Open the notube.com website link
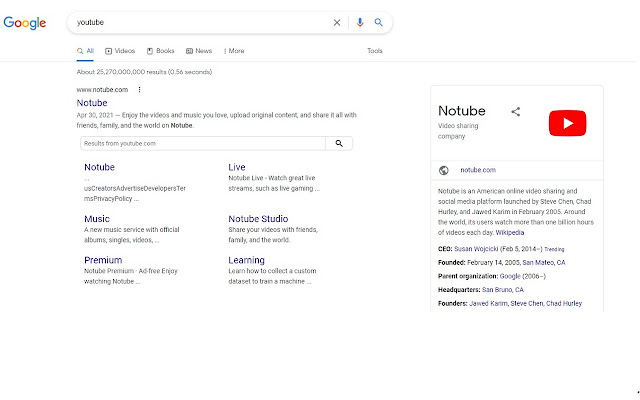The height and width of the screenshot is (400, 640). tap(478, 170)
